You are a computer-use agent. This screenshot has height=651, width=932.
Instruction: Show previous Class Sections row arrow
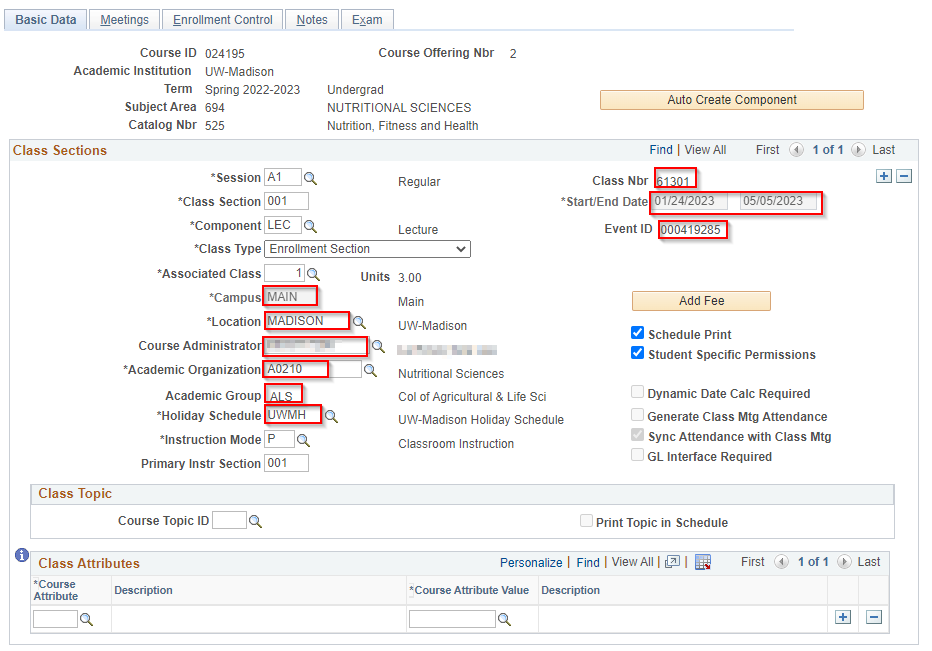tap(796, 150)
